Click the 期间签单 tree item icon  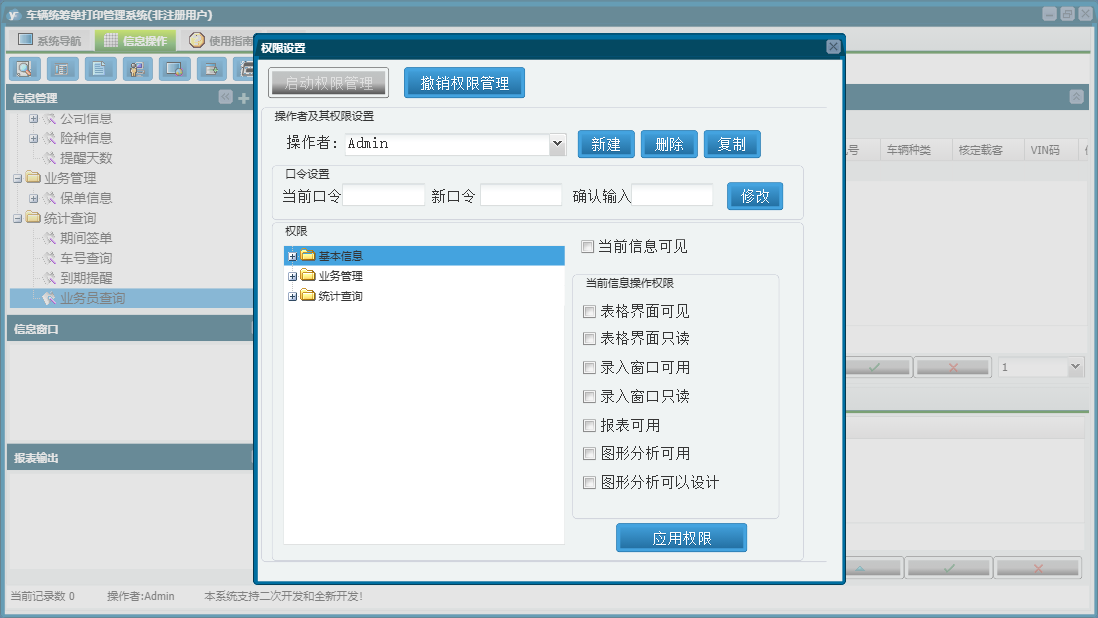tap(49, 238)
